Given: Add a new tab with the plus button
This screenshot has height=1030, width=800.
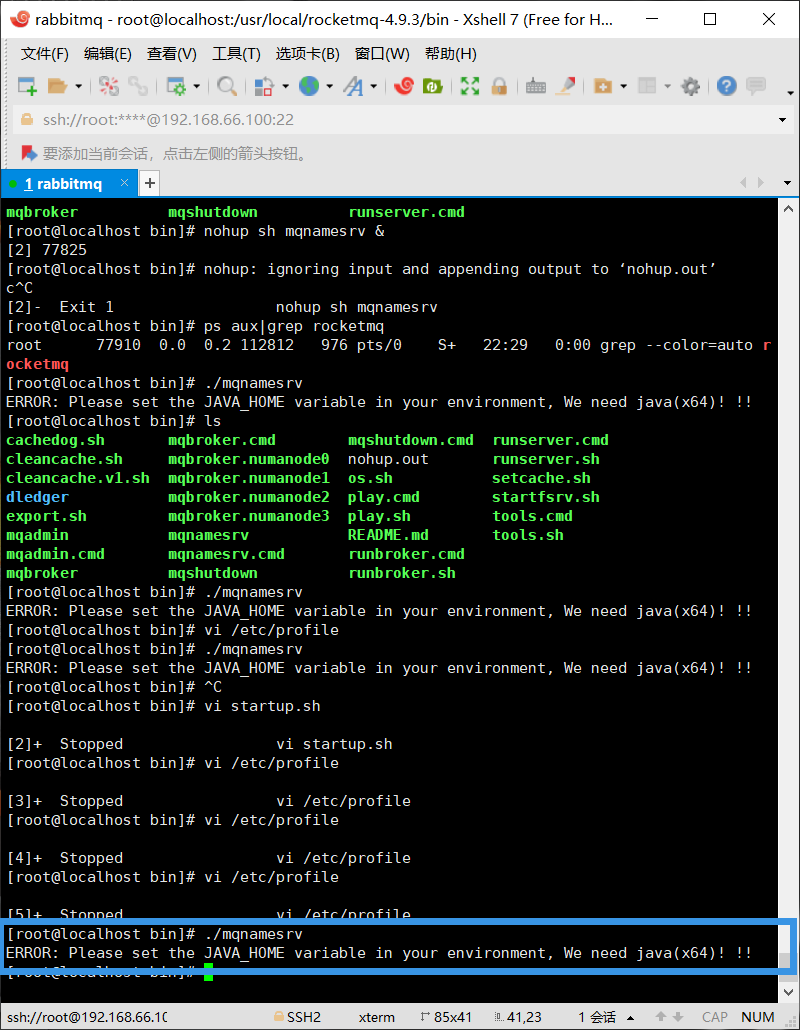Looking at the screenshot, I should click(x=150, y=183).
